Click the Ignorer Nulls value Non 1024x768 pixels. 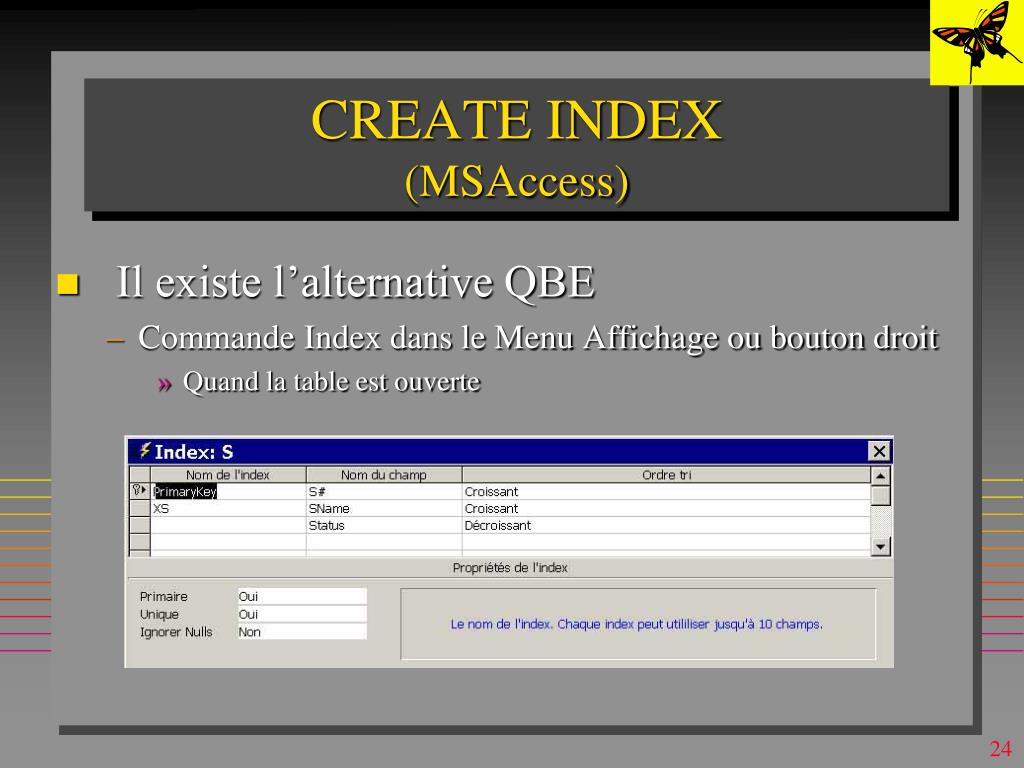tap(302, 632)
